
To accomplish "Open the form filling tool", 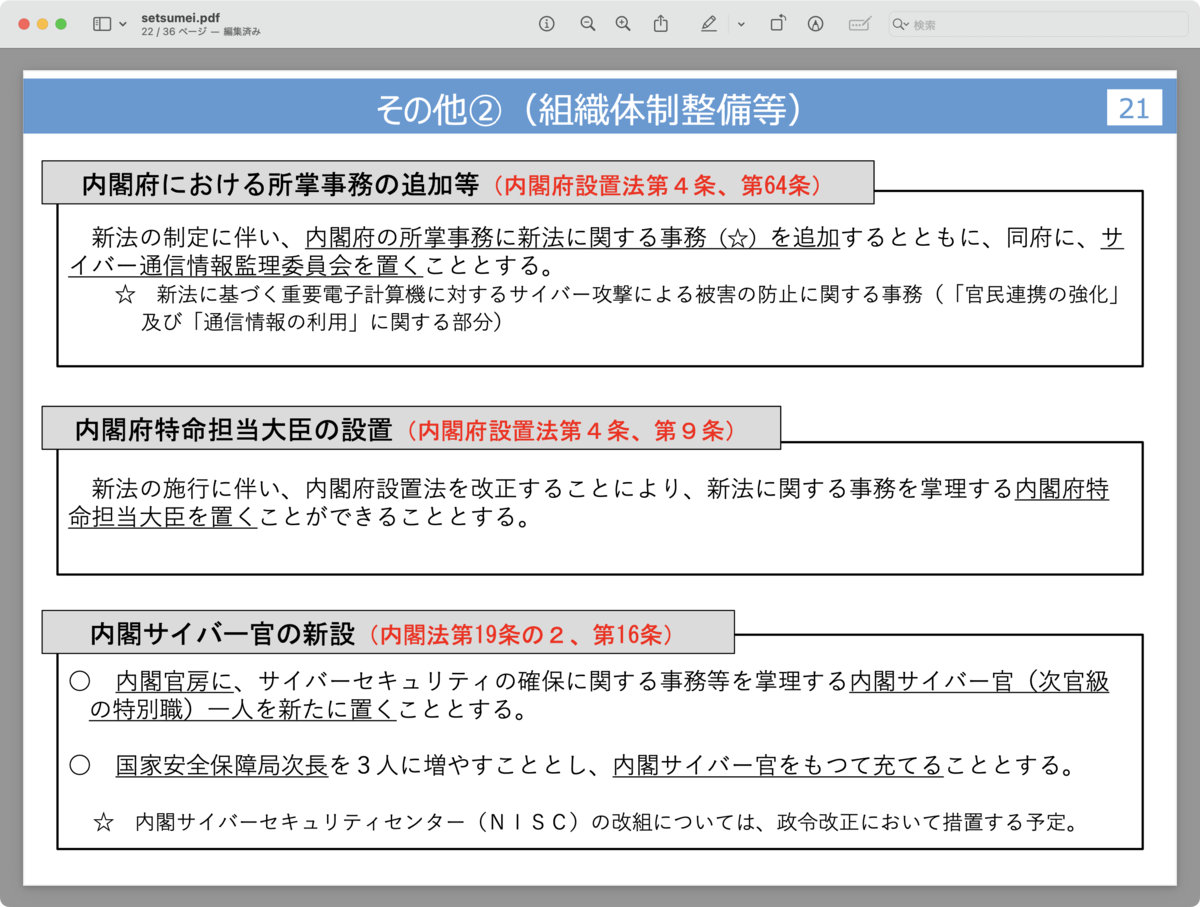I will [x=858, y=24].
